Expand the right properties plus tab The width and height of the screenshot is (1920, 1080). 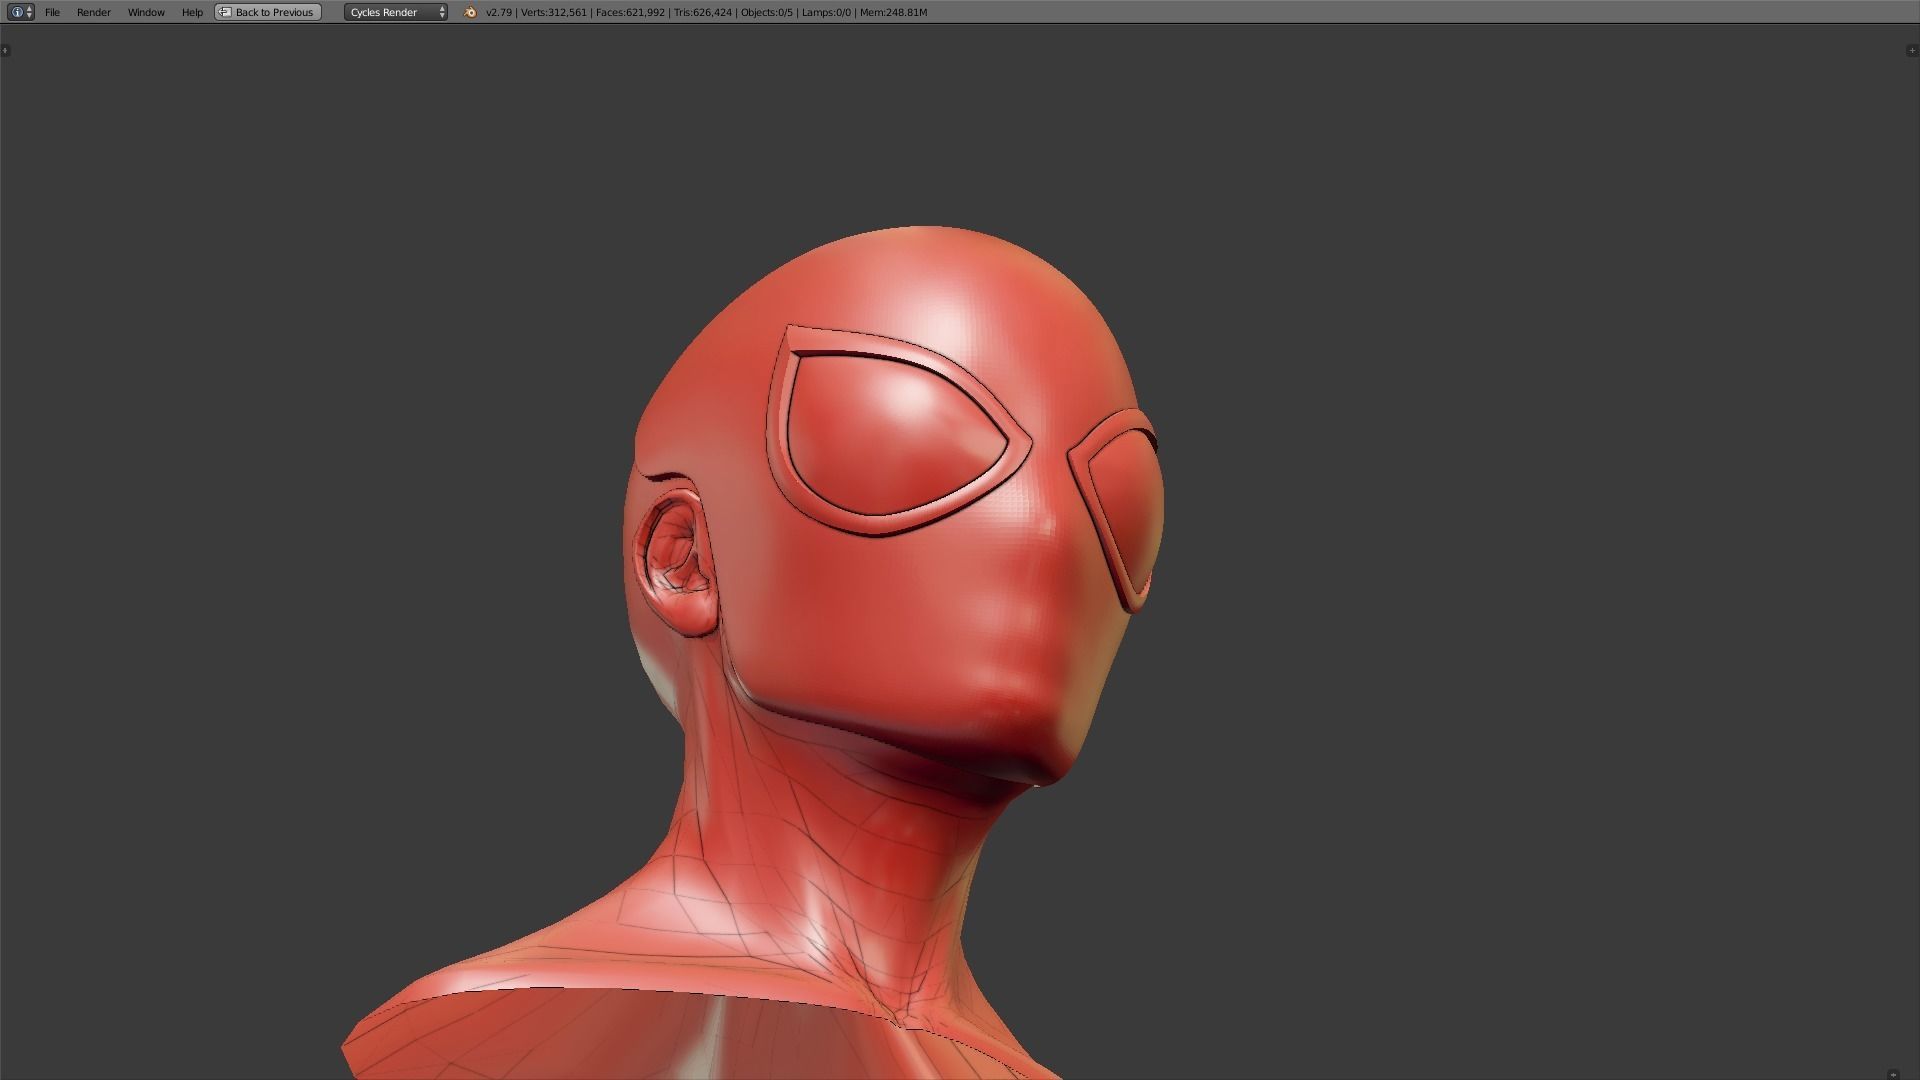coord(1912,50)
